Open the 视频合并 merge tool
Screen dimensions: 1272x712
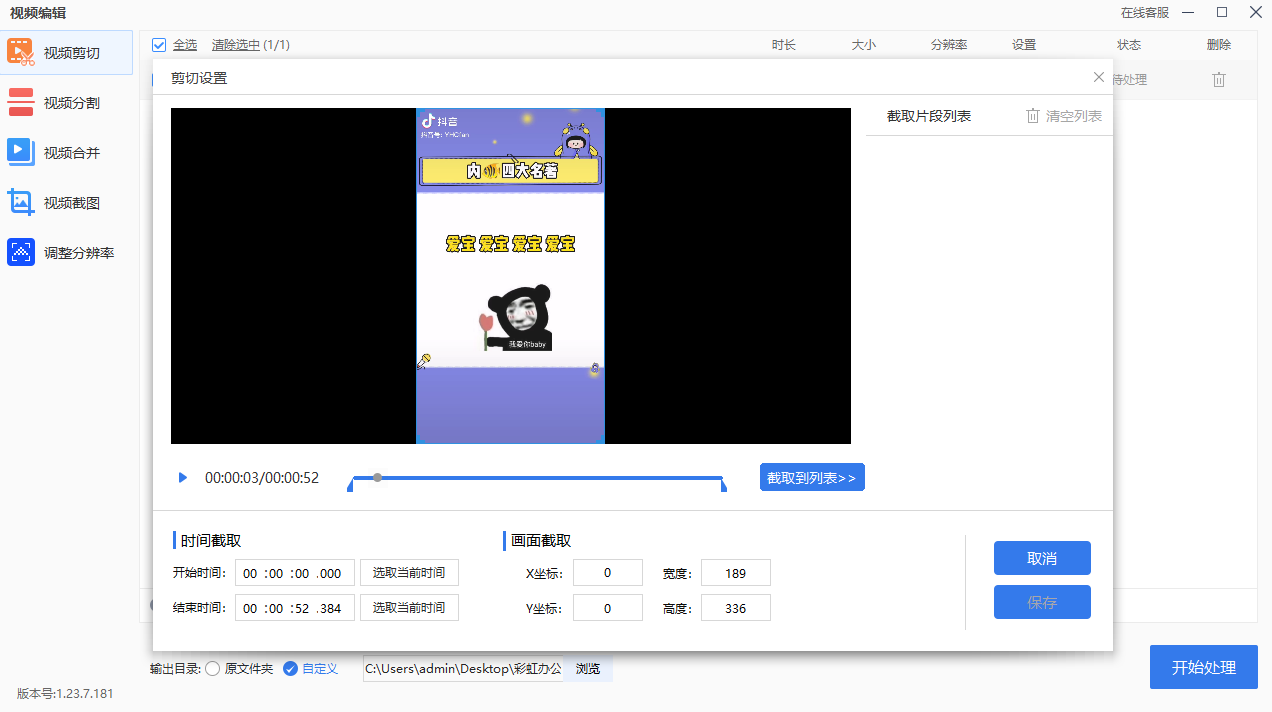coord(66,153)
